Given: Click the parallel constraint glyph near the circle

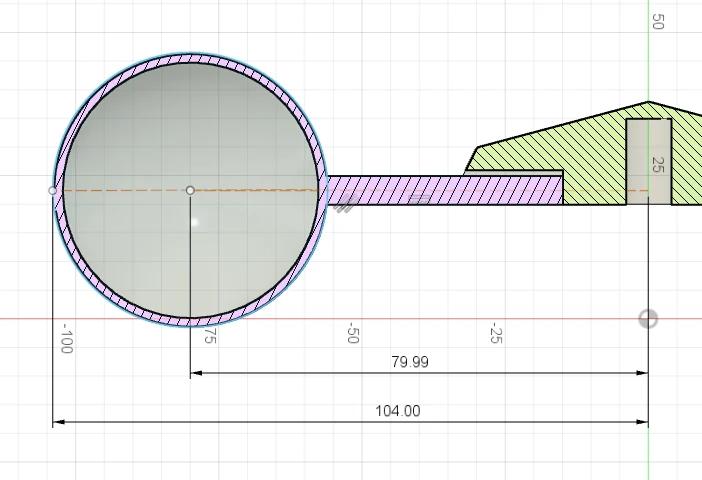Looking at the screenshot, I should point(345,206).
